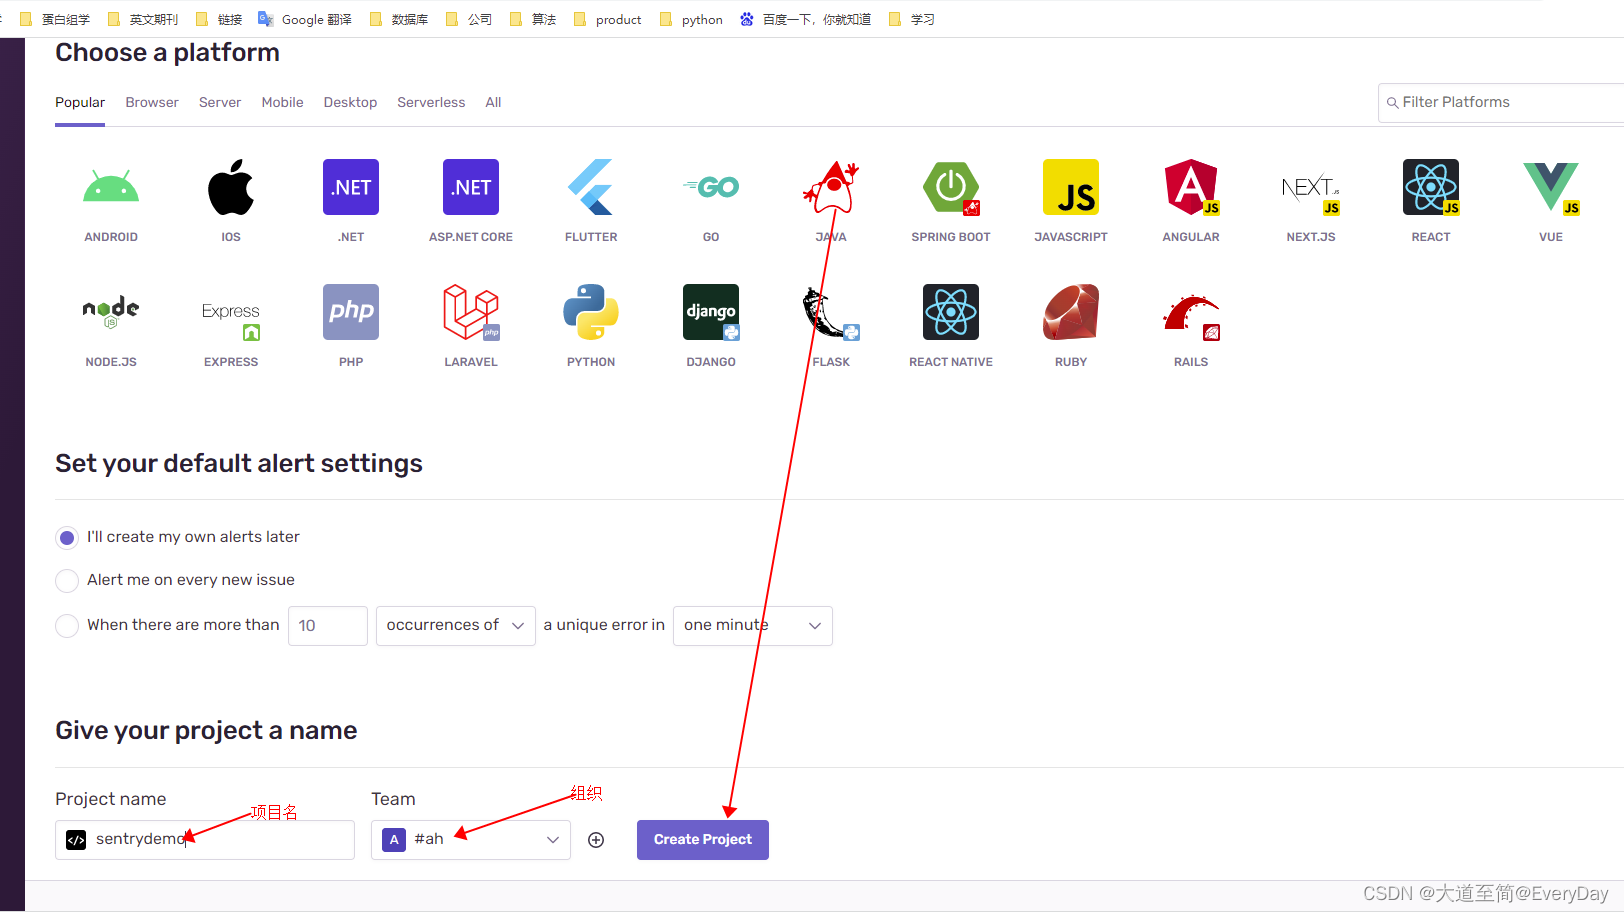The height and width of the screenshot is (913, 1624).
Task: Expand the Team '#ah' dropdown
Action: click(x=471, y=840)
